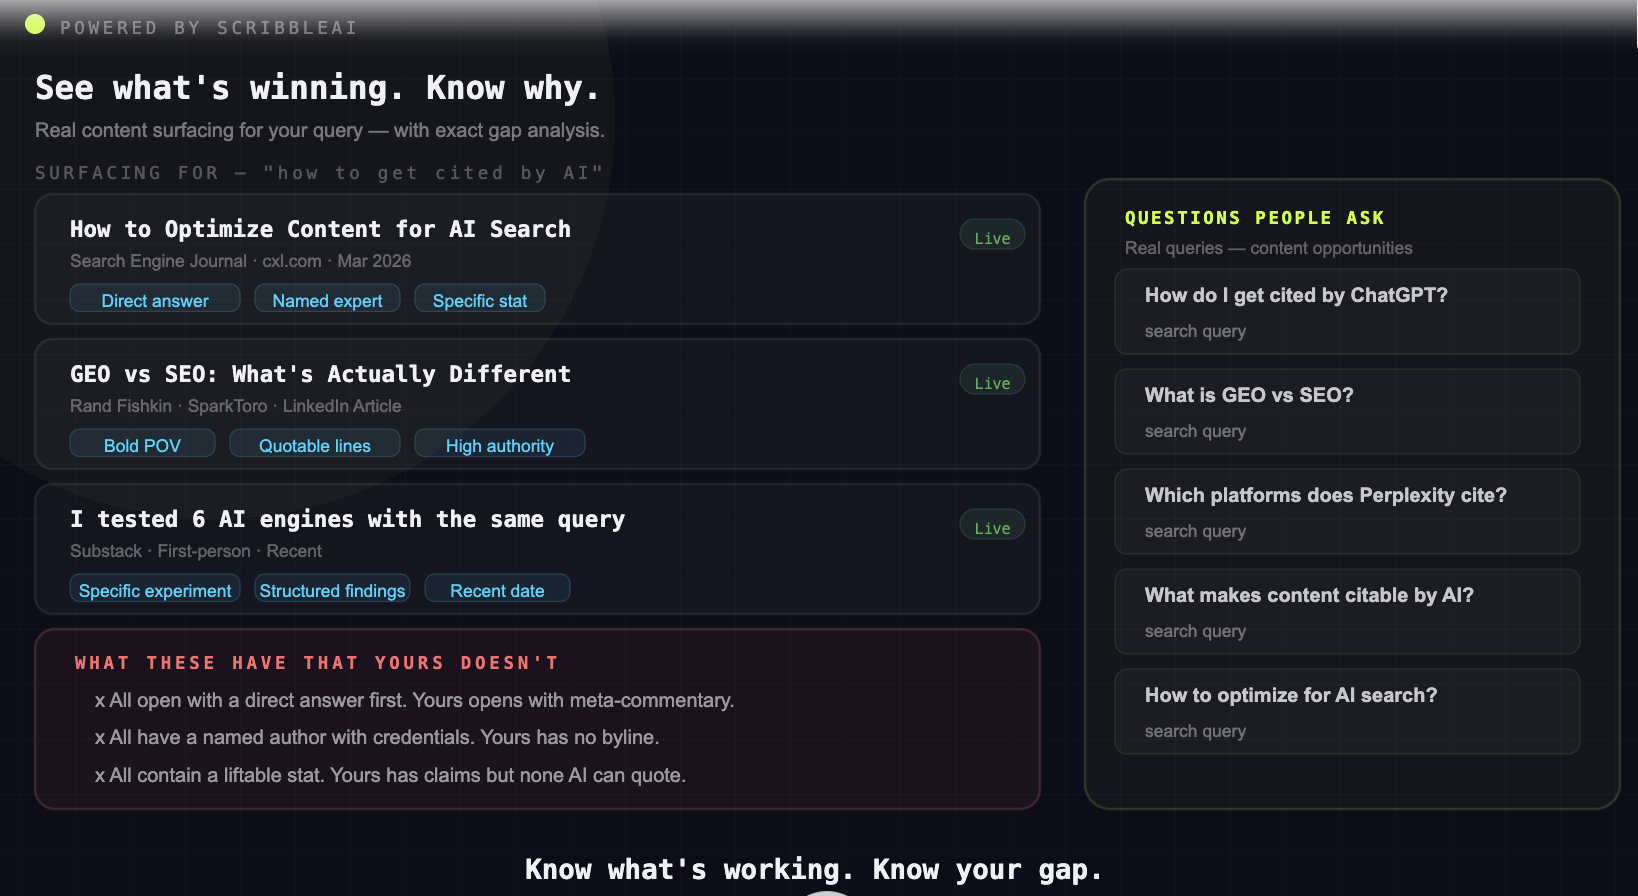Viewport: 1638px width, 896px height.
Task: Click Live badge on the 6 AI engines card
Action: 992,525
